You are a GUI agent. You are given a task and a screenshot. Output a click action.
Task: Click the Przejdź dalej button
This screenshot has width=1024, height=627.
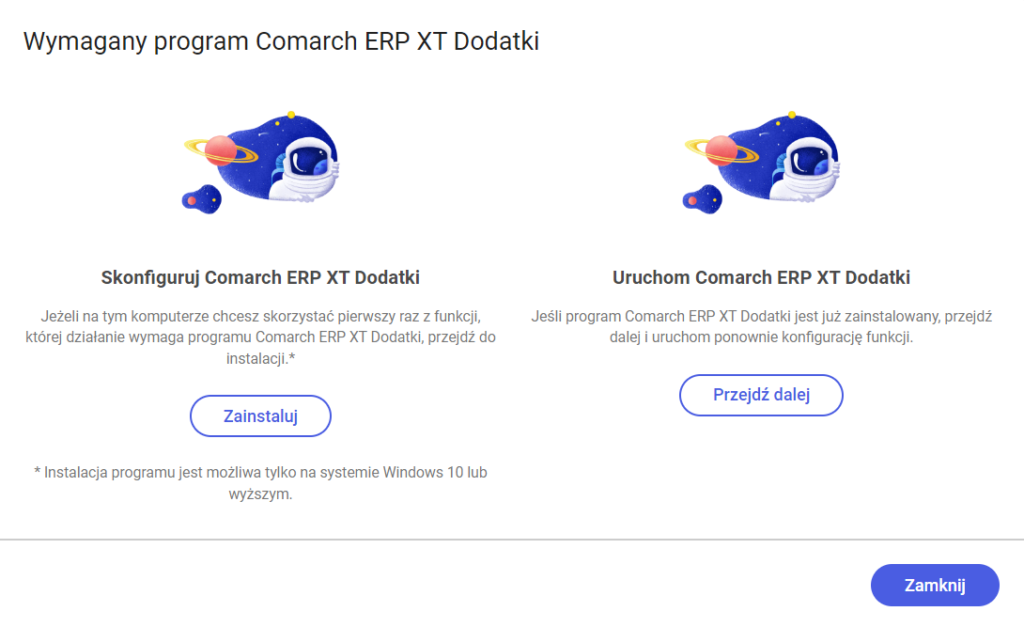point(761,395)
